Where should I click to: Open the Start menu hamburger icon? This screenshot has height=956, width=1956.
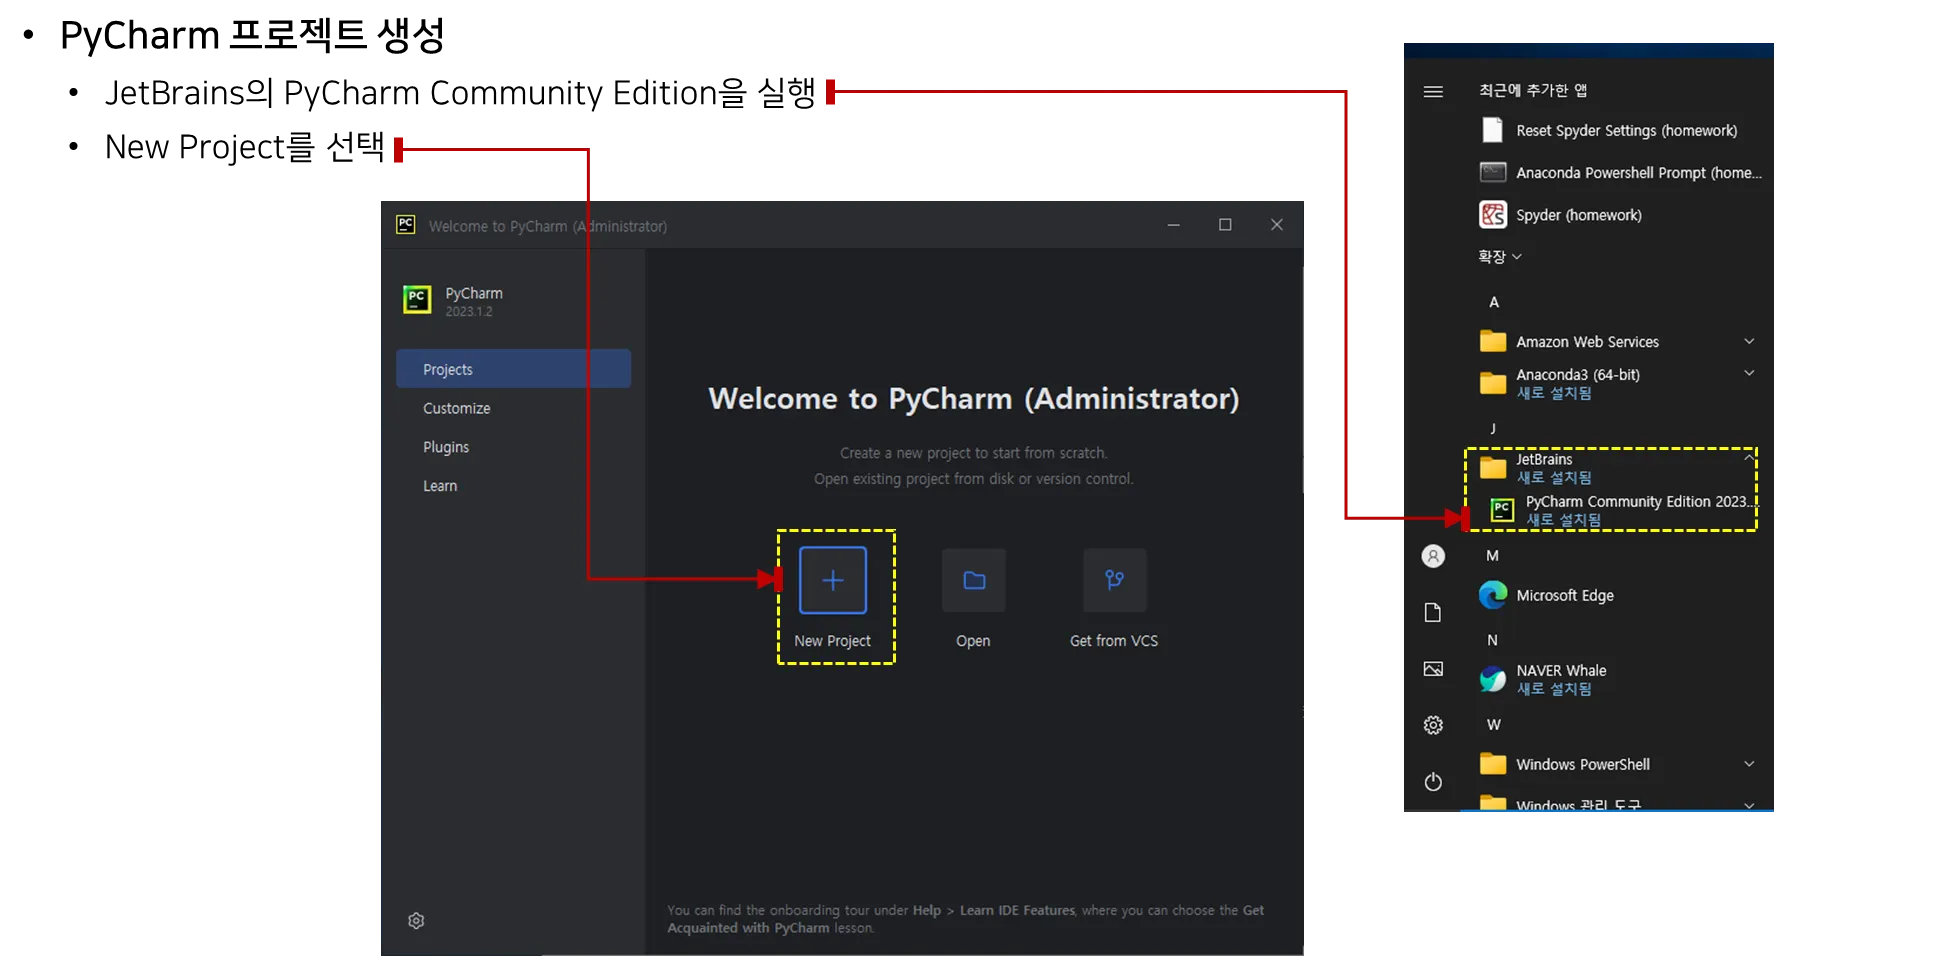[x=1433, y=91]
